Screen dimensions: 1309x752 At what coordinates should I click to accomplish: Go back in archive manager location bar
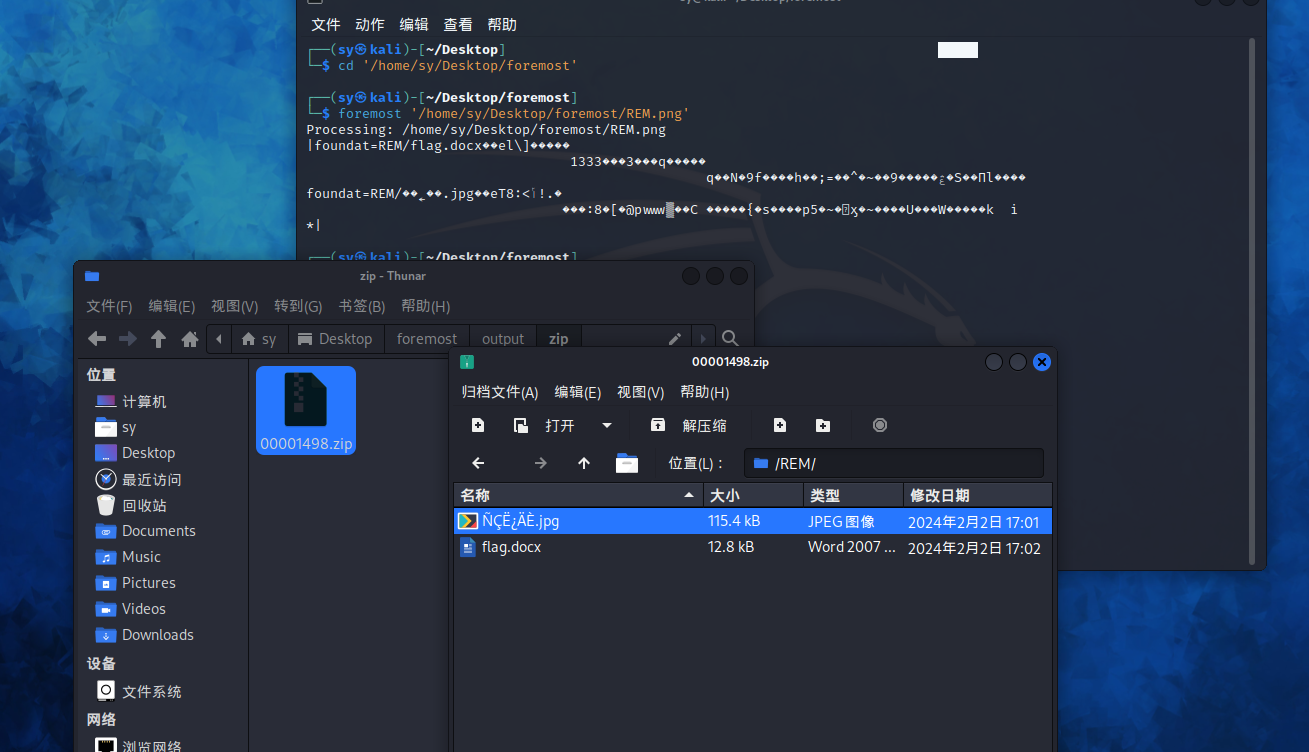[x=478, y=463]
